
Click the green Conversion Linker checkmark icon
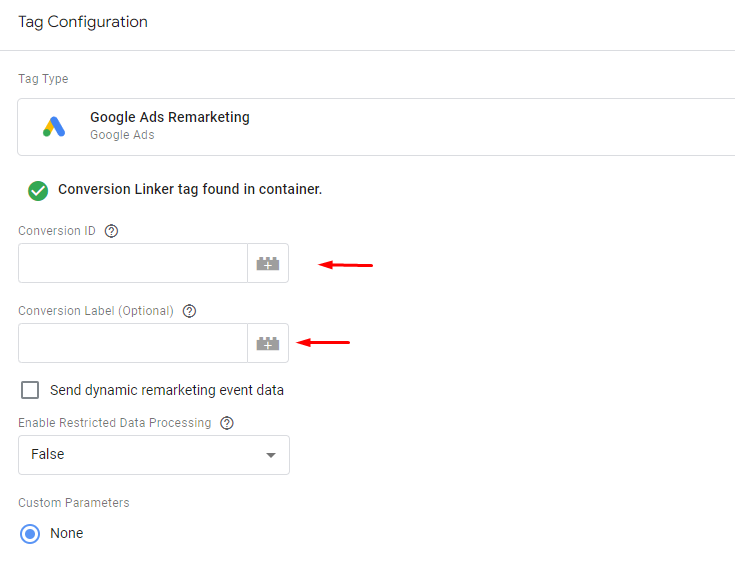(x=38, y=191)
